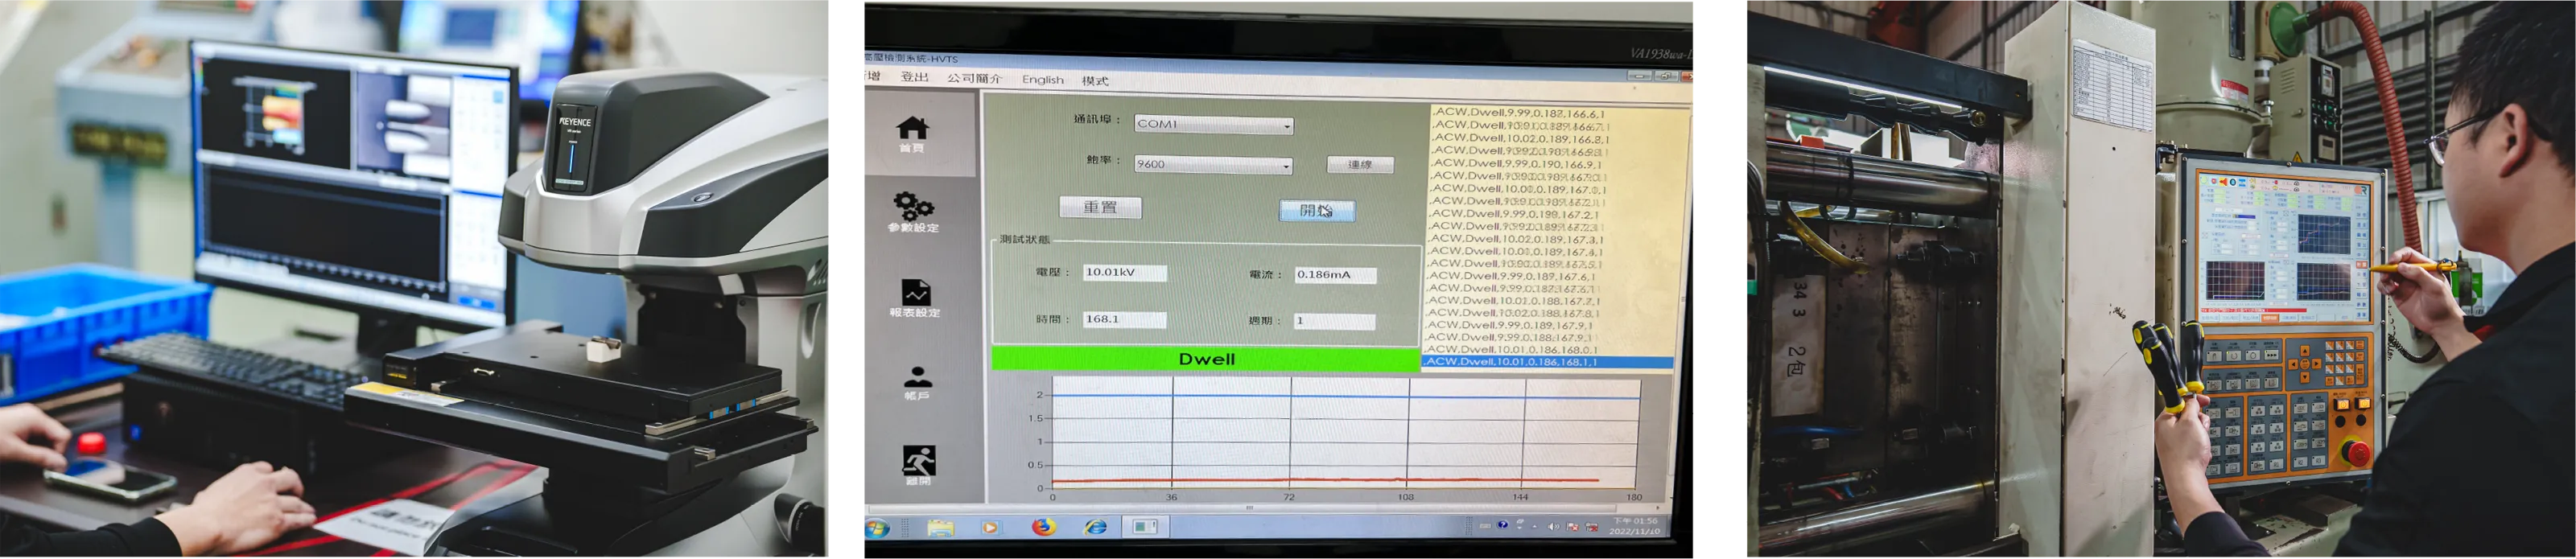Screen dimensions: 2576x559
Task: Open the English menu item
Action: pyautogui.click(x=1042, y=80)
